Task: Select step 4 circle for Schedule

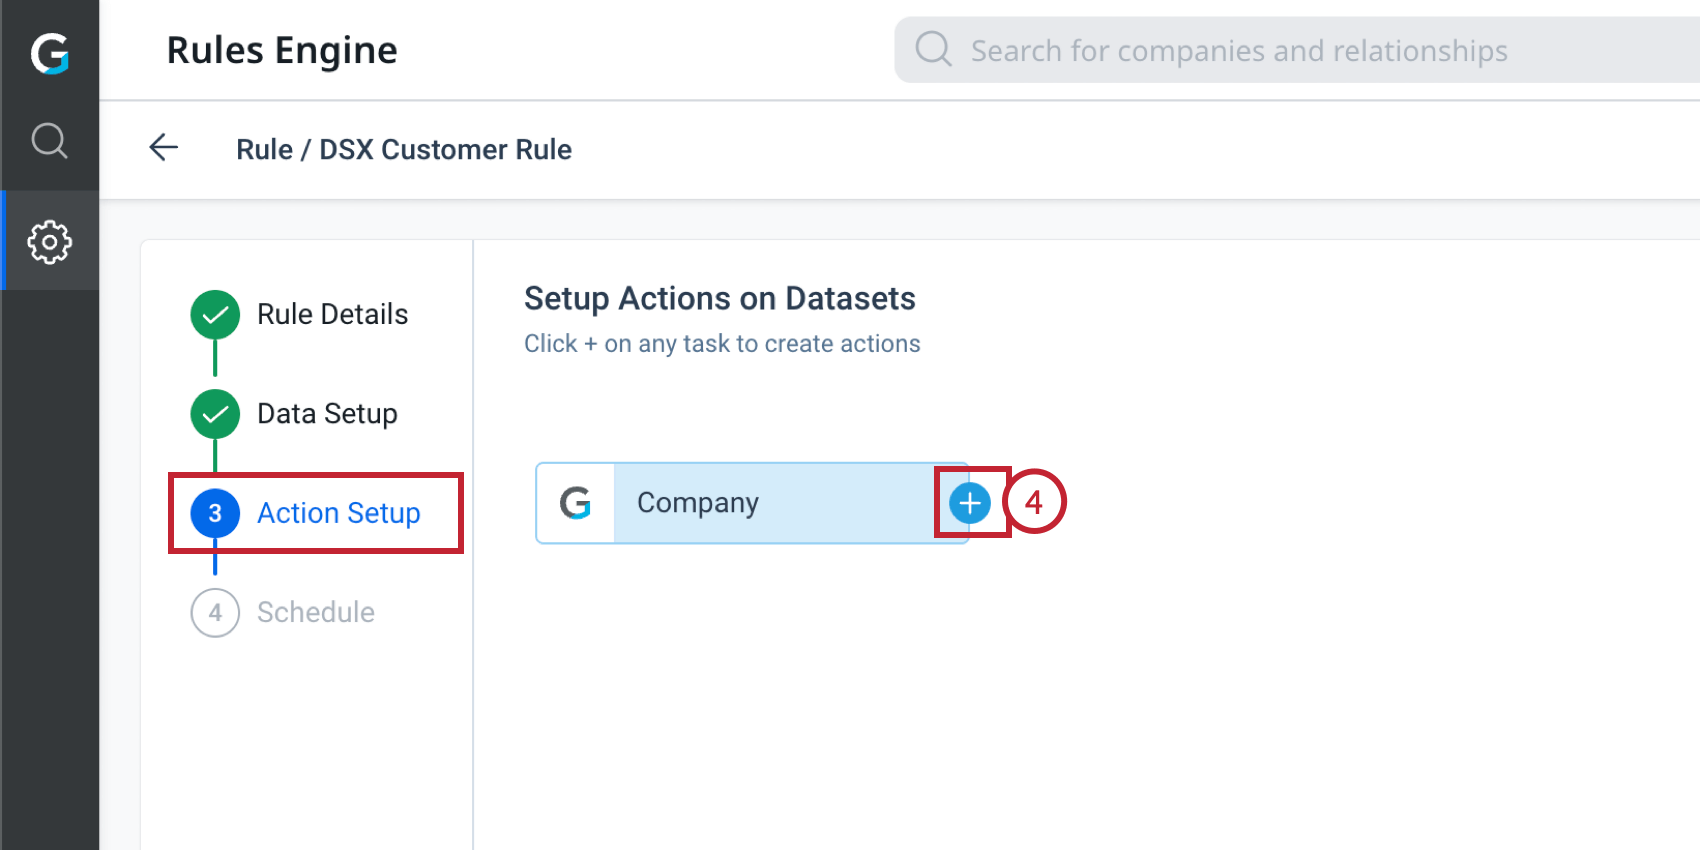Action: point(215,612)
